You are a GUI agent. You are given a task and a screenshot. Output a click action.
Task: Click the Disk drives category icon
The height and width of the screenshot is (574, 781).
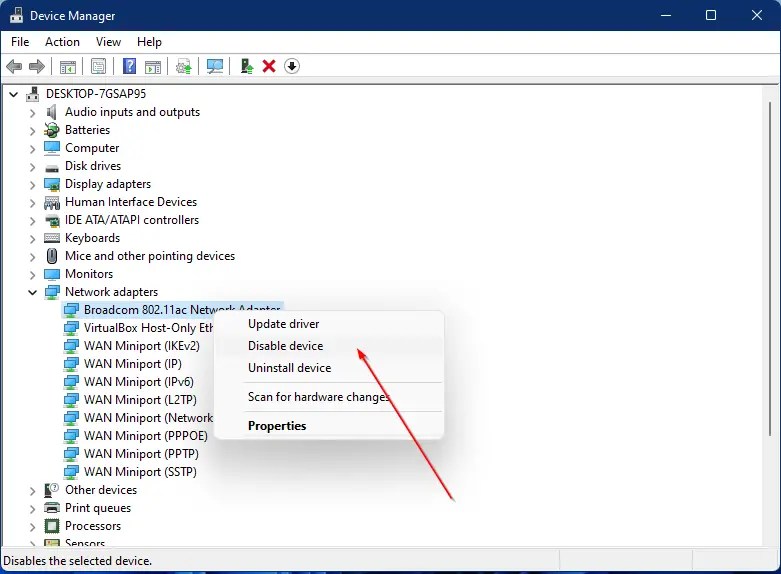coord(52,168)
